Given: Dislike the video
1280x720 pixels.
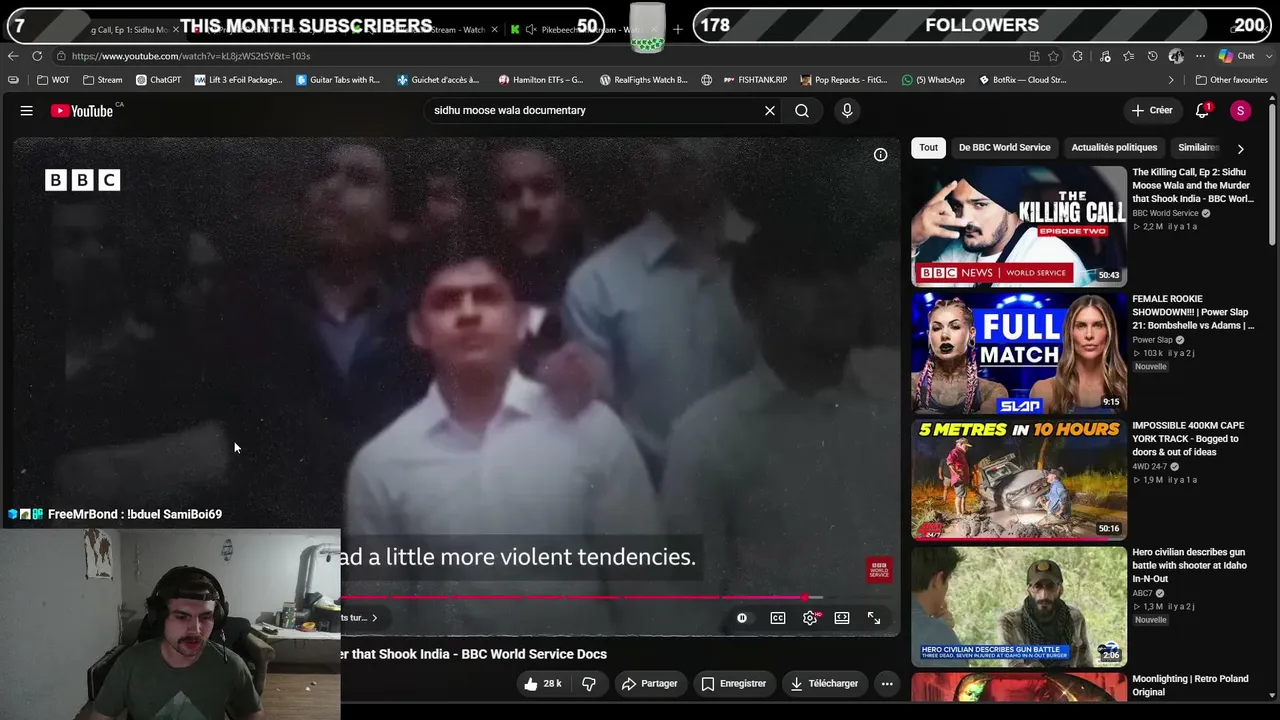Looking at the screenshot, I should pos(589,684).
